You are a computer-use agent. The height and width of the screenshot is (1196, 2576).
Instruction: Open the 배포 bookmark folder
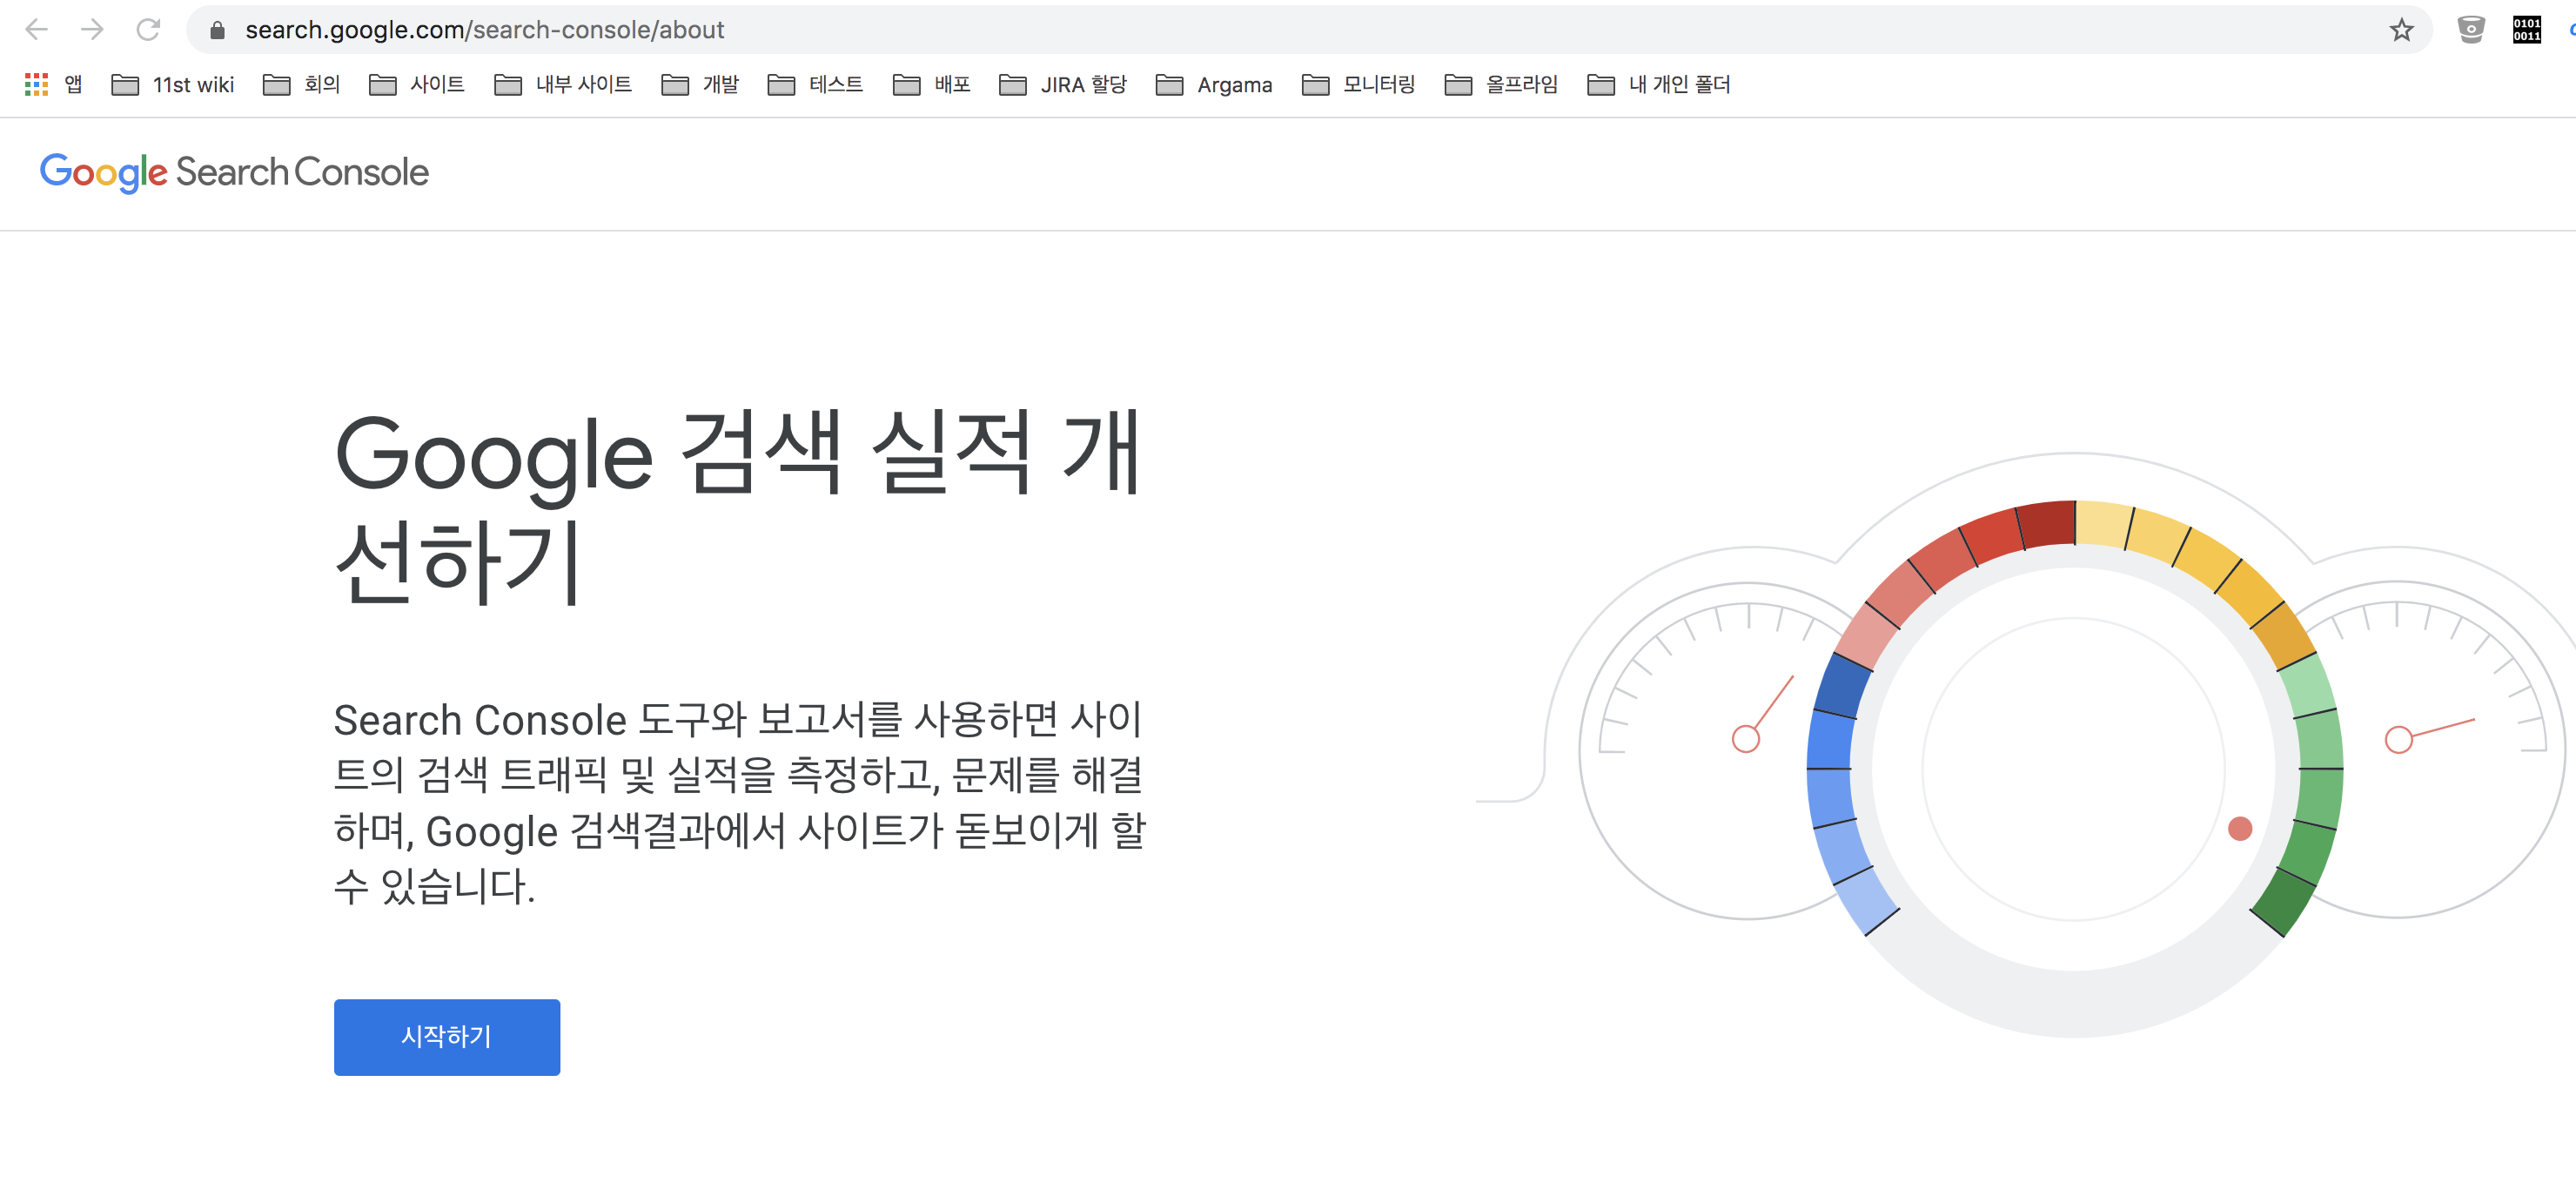pos(932,85)
